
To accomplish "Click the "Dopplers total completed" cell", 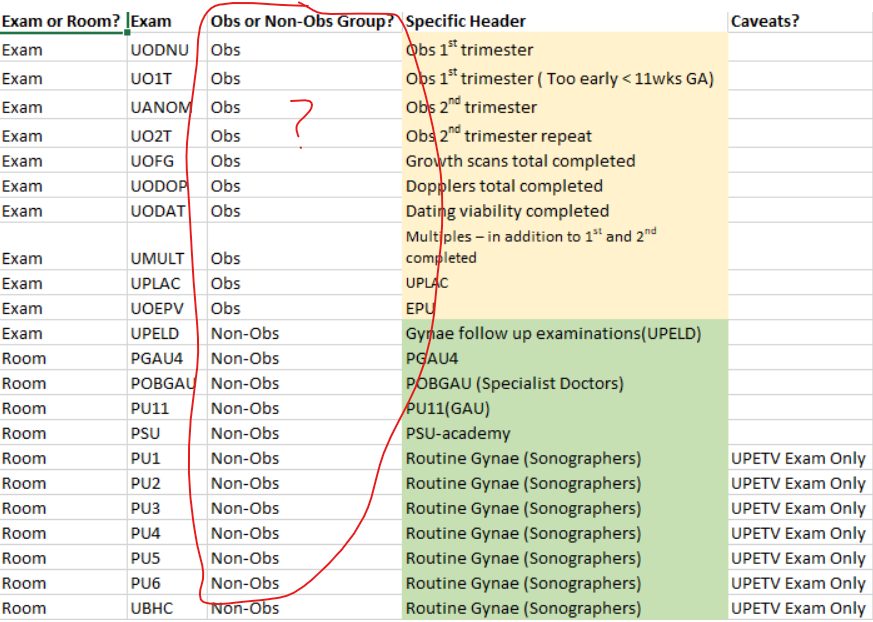I will tap(565, 186).
